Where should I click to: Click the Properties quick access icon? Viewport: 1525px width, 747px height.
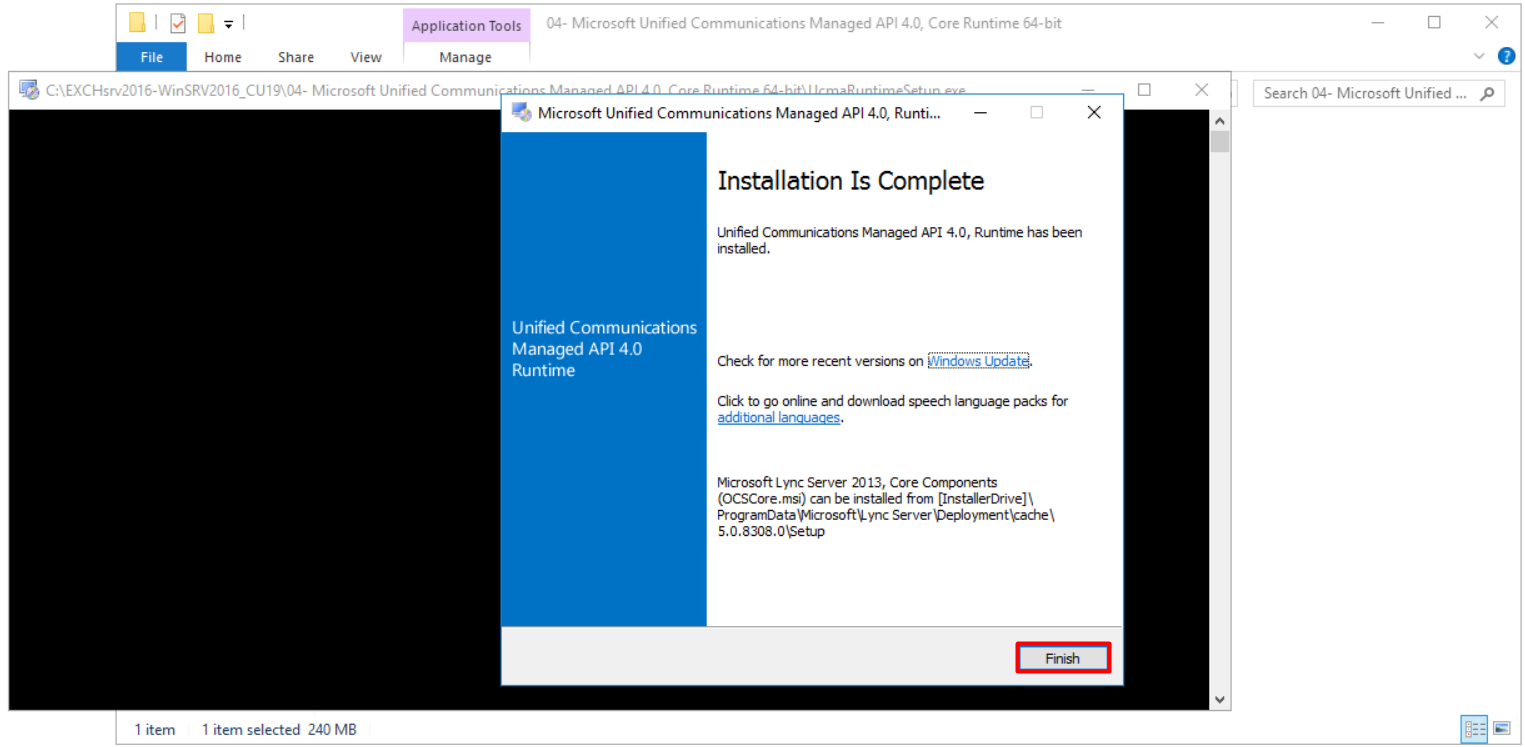pyautogui.click(x=178, y=23)
